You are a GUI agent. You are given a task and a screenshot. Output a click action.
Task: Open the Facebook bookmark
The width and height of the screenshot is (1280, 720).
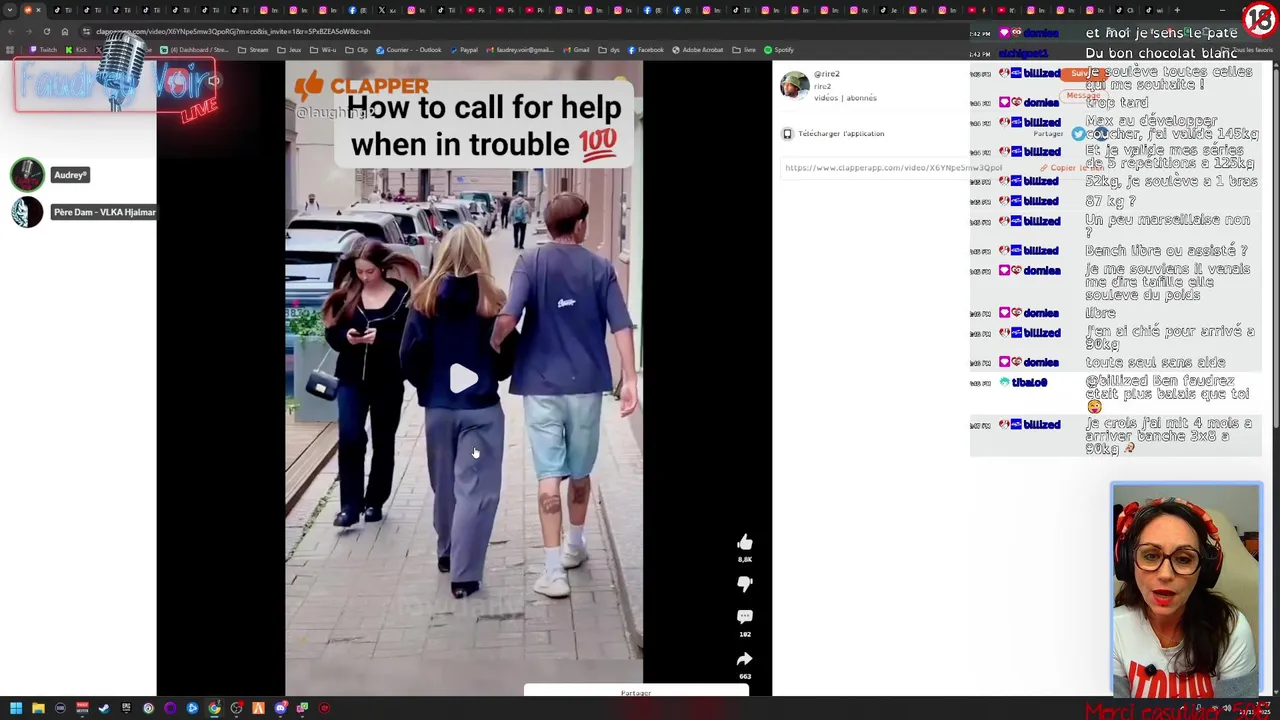tap(645, 50)
